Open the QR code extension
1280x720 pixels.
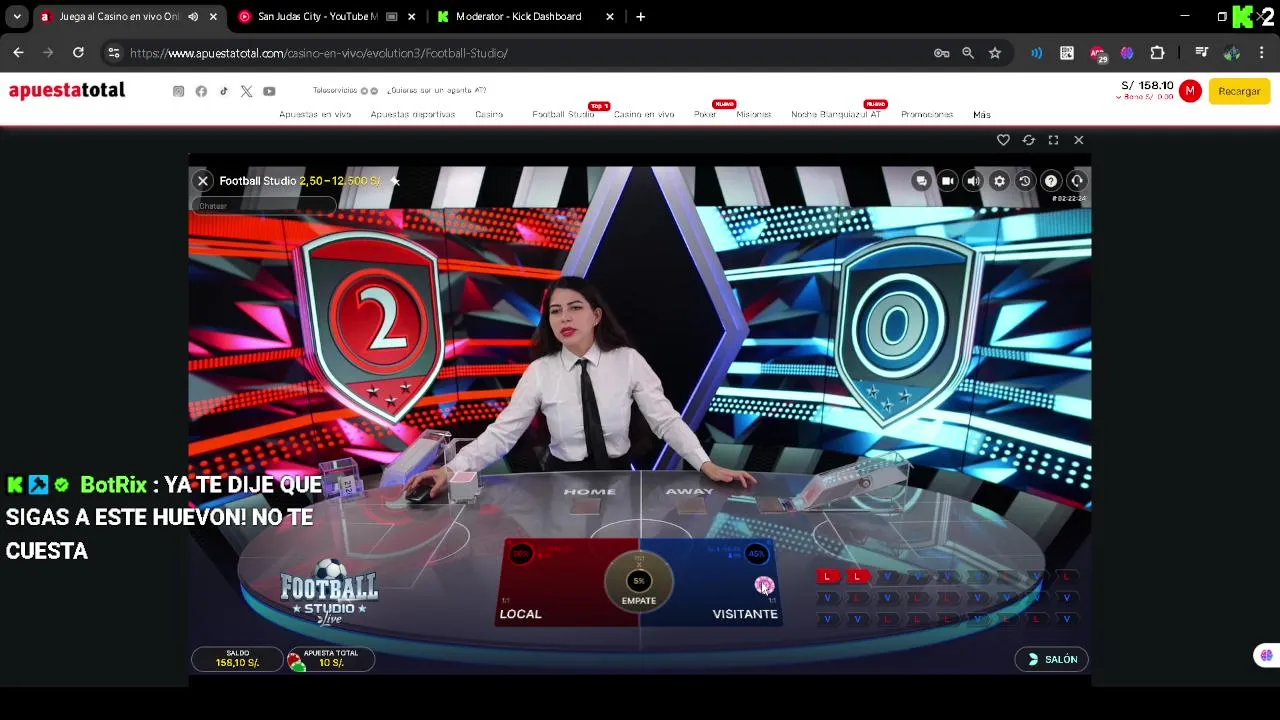(x=1067, y=53)
